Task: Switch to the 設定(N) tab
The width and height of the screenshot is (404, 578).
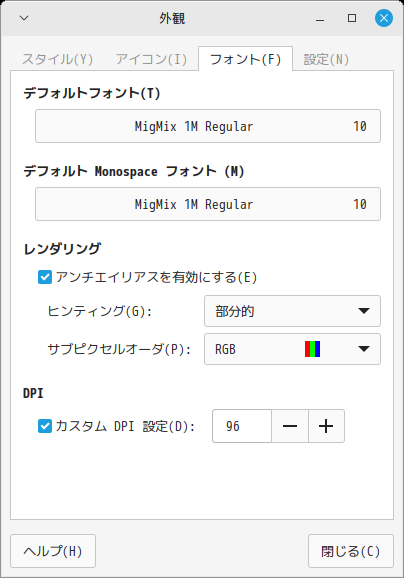Action: coord(326,59)
